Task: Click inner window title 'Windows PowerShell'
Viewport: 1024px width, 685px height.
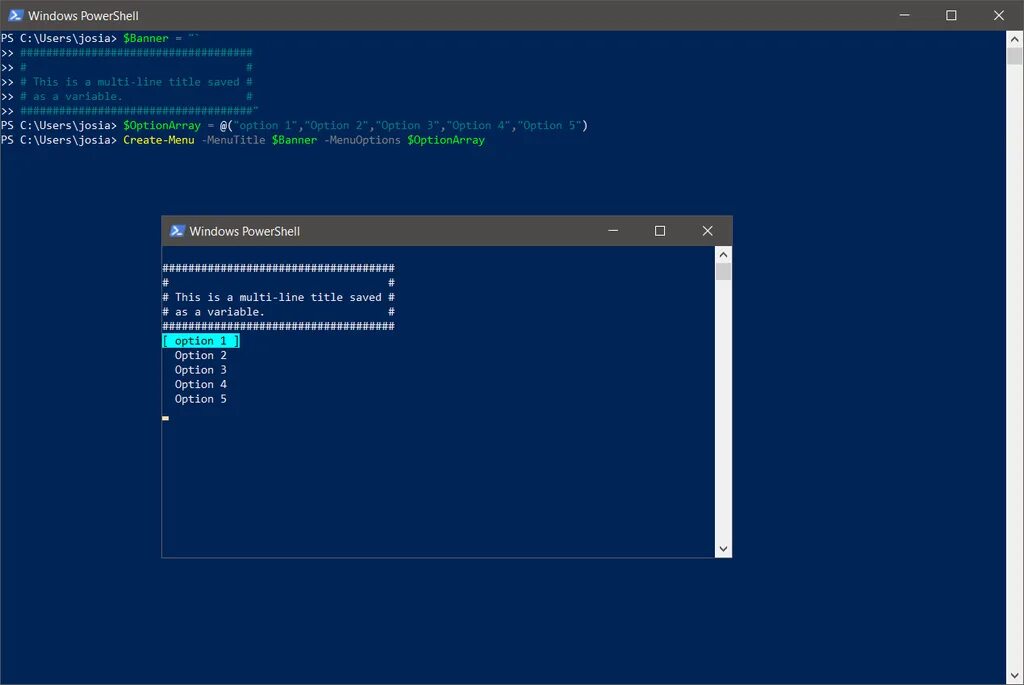Action: (244, 231)
